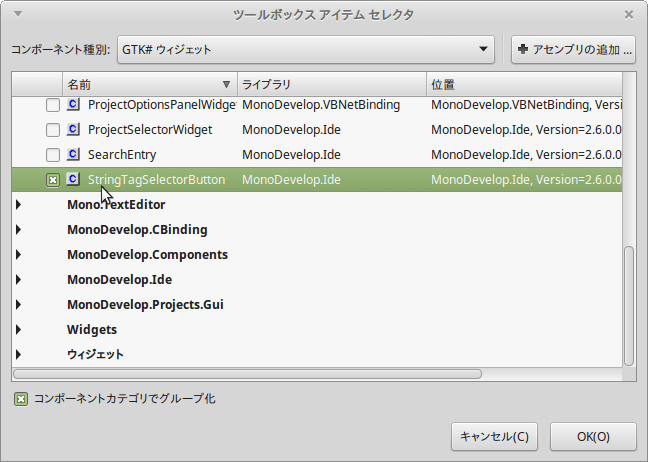Check the ProjectOptionsPanelWidget checkbox
648x462 pixels.
click(x=53, y=105)
